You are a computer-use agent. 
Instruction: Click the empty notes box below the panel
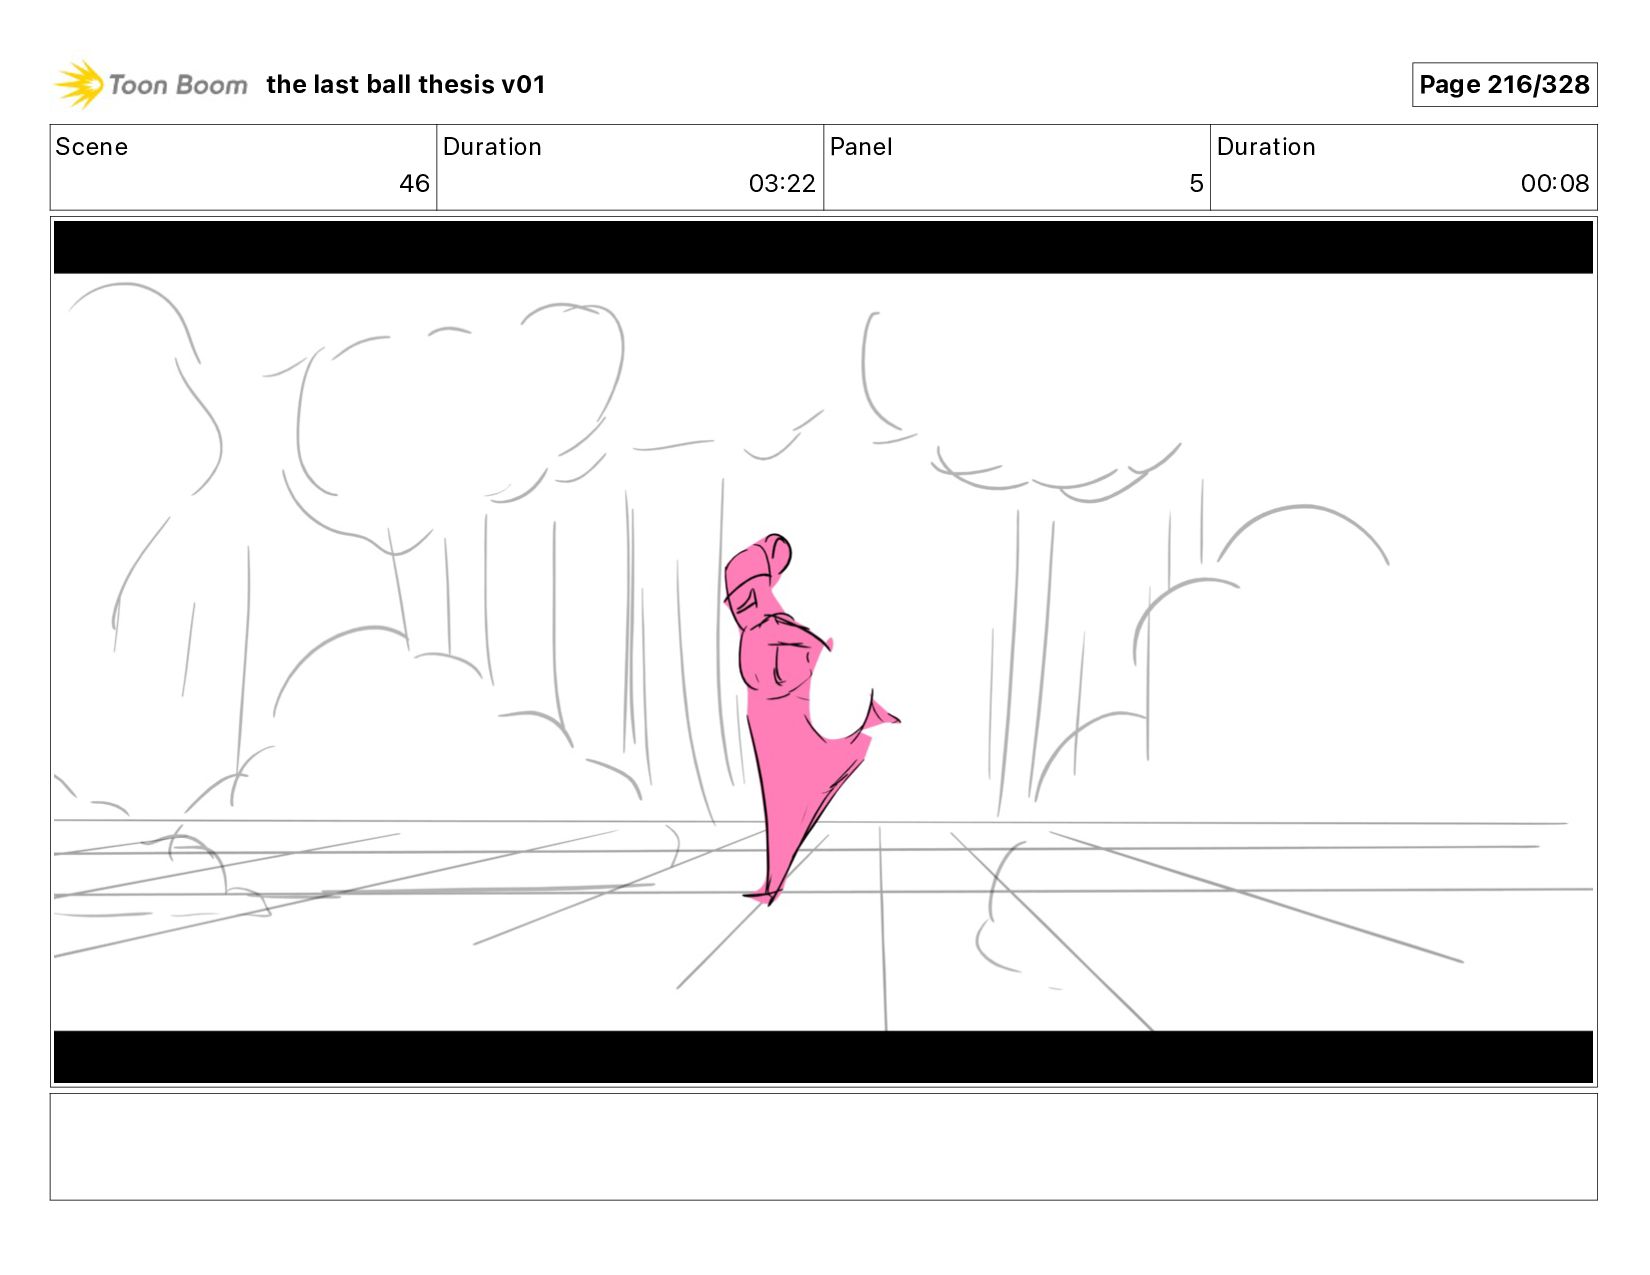(823, 1147)
